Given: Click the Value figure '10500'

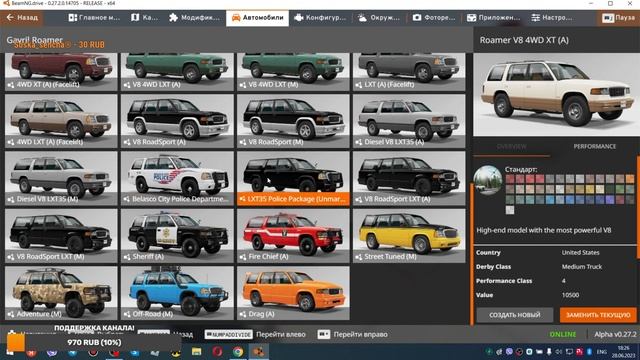Looking at the screenshot, I should (570, 295).
